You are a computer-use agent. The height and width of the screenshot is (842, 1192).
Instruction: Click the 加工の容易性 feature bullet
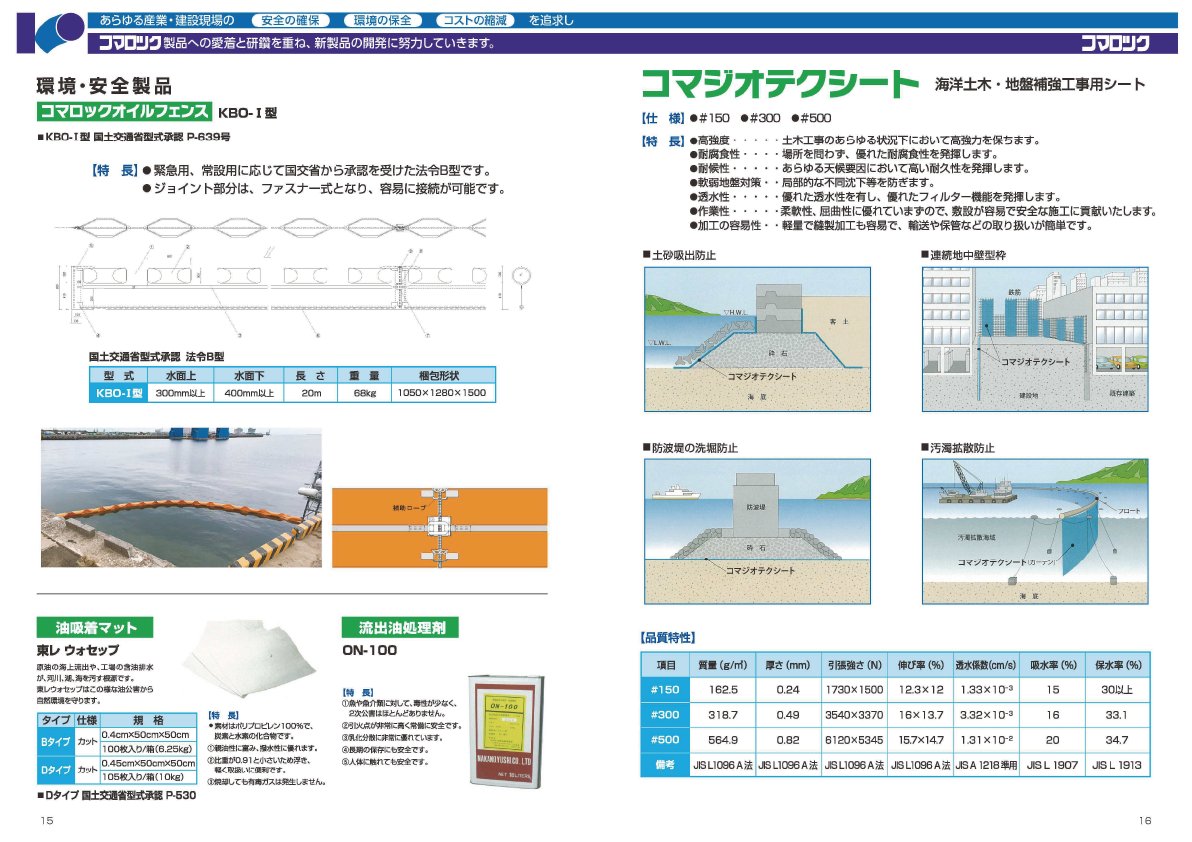[x=891, y=226]
